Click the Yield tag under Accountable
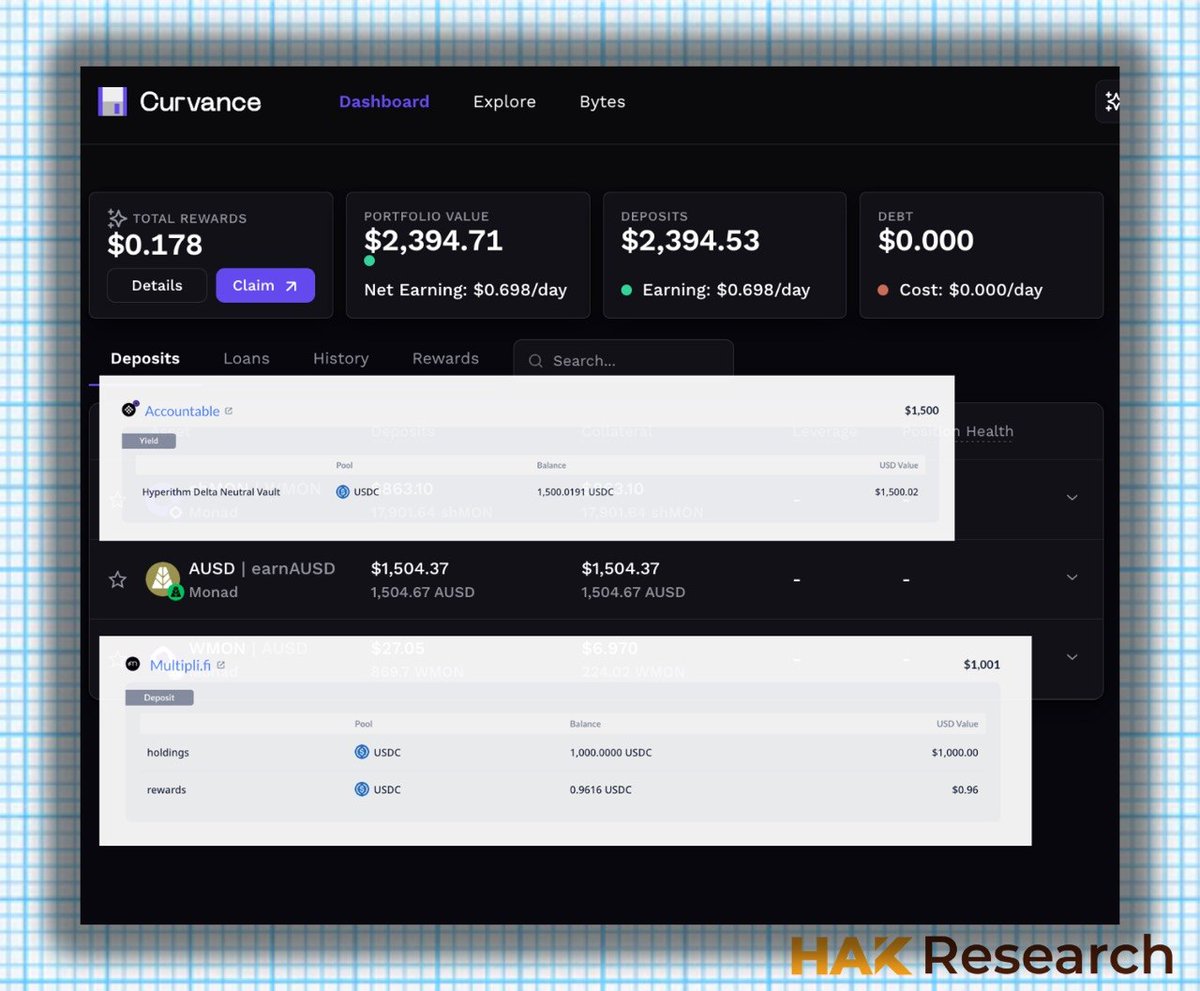Screen dimensions: 1200x991 click(148, 440)
